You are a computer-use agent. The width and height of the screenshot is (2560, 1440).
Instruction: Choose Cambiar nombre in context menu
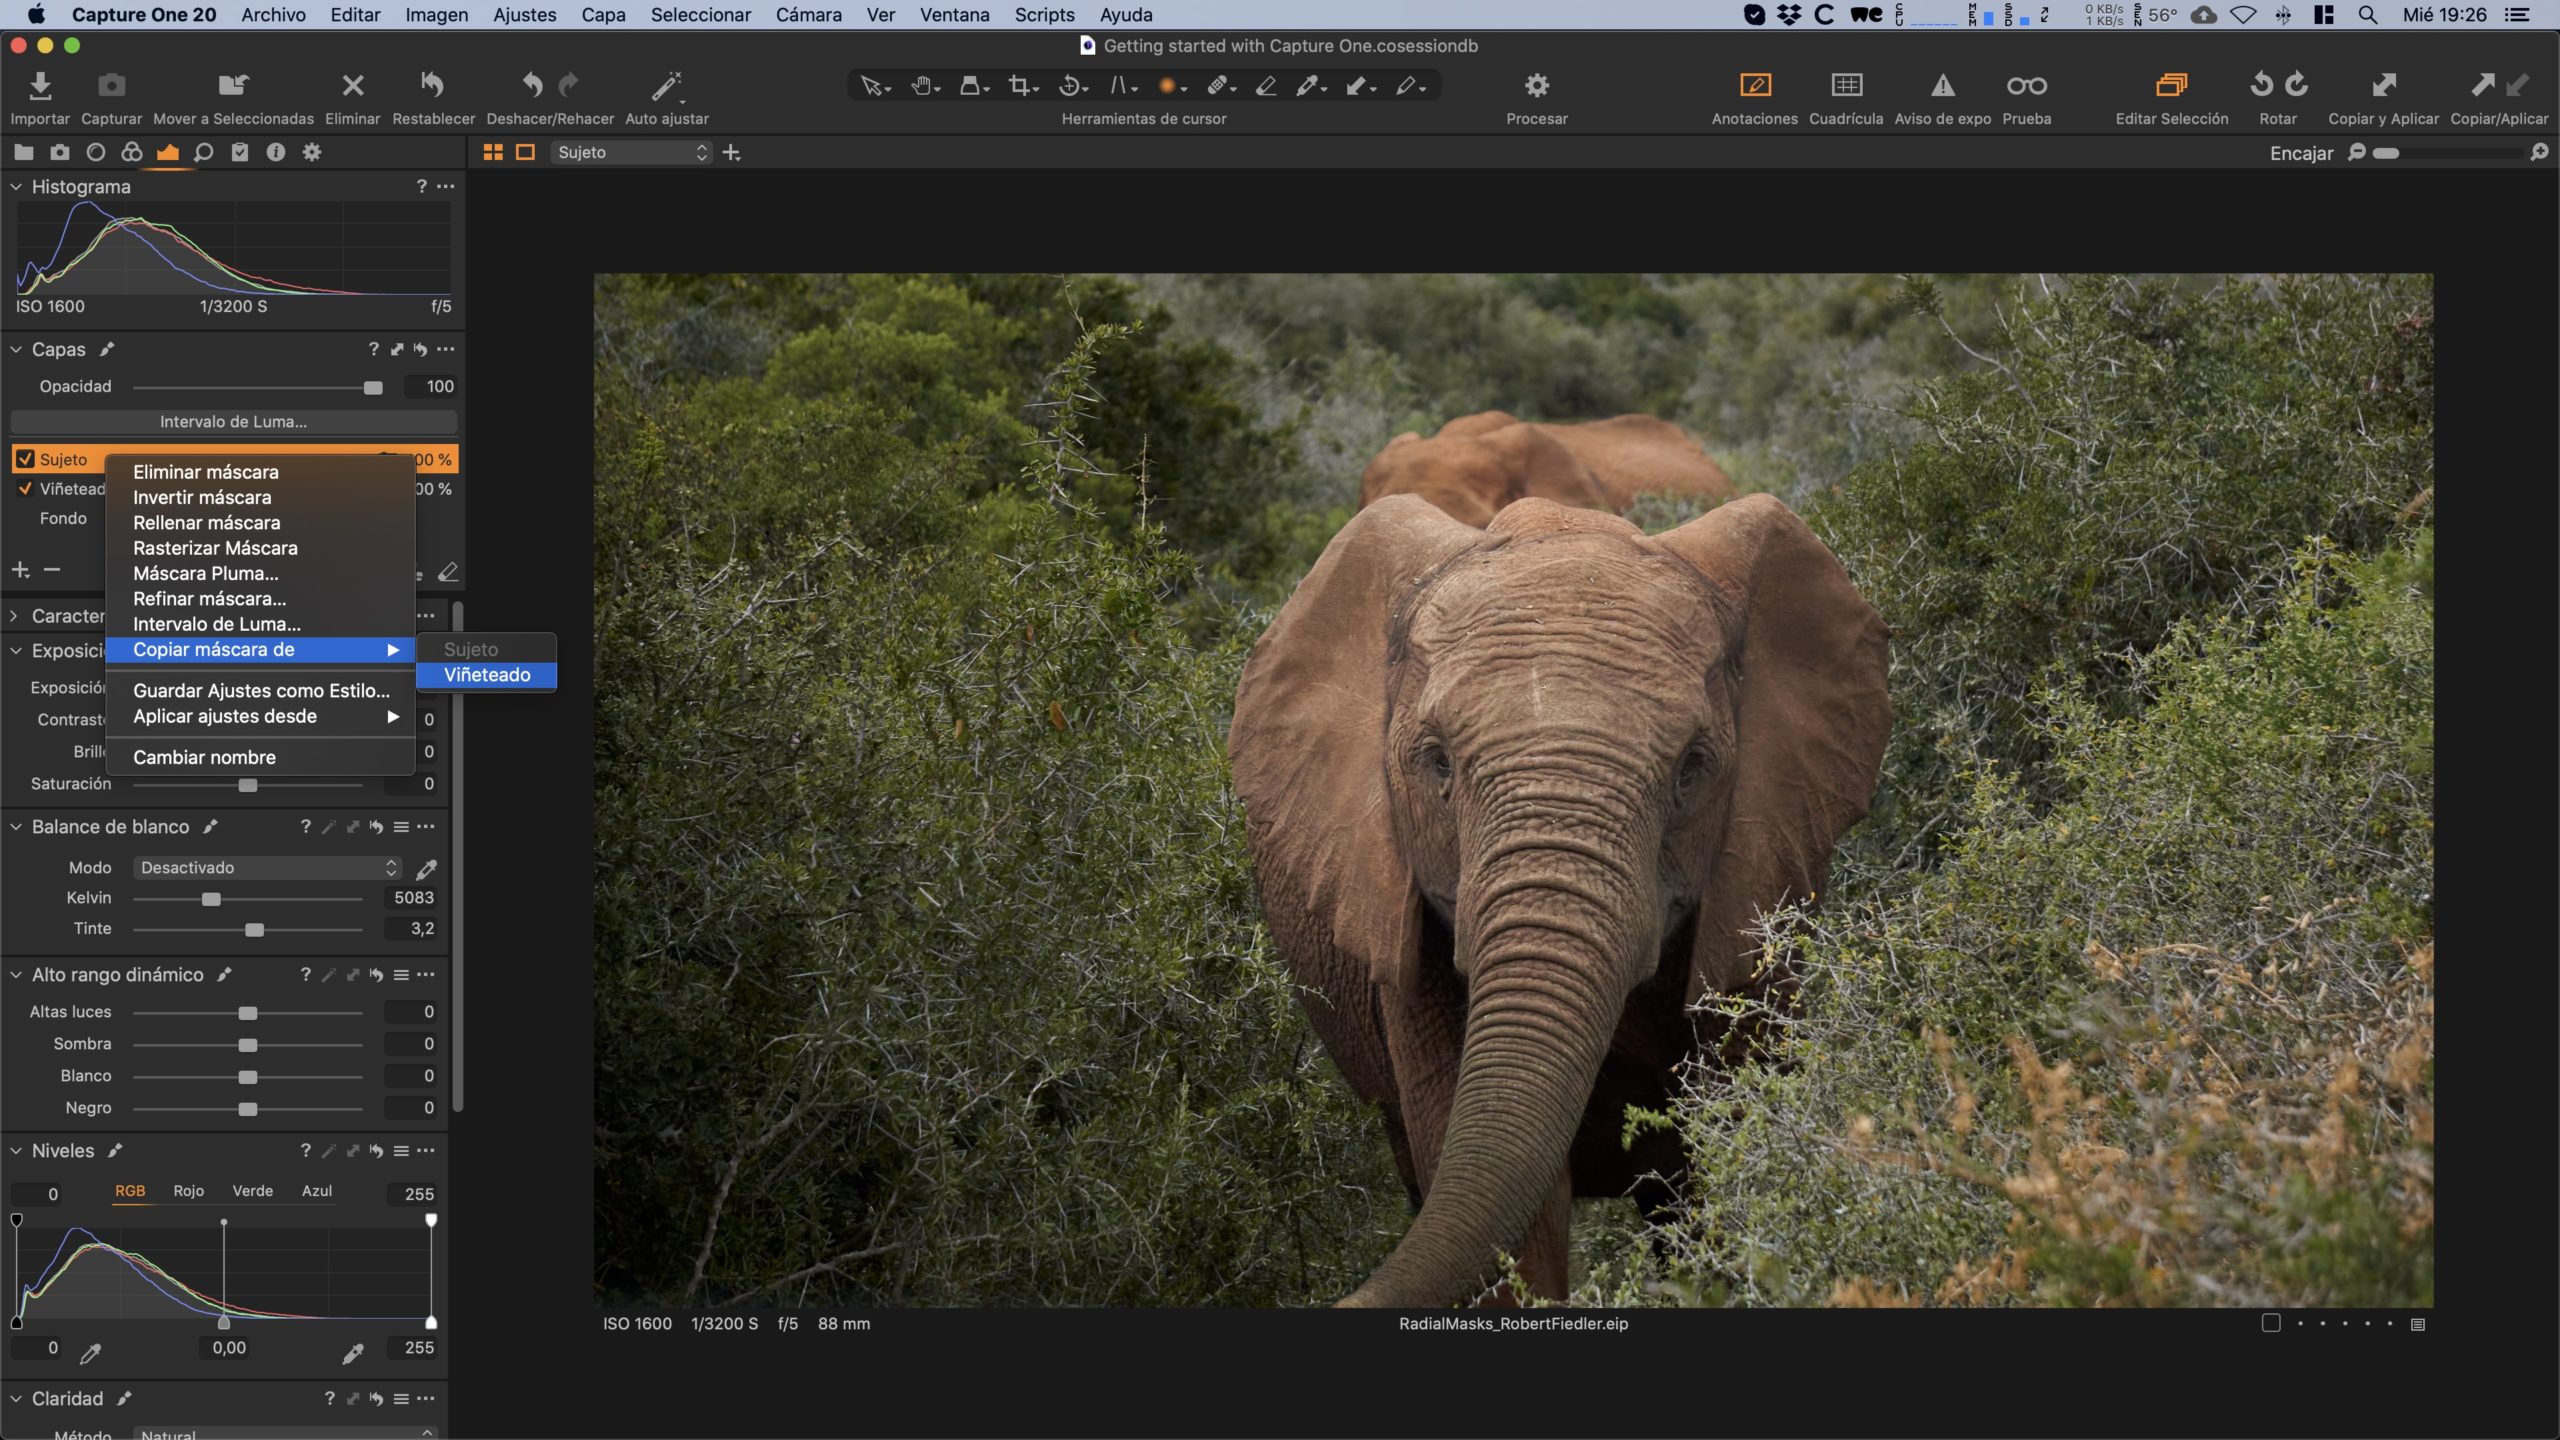(260, 757)
